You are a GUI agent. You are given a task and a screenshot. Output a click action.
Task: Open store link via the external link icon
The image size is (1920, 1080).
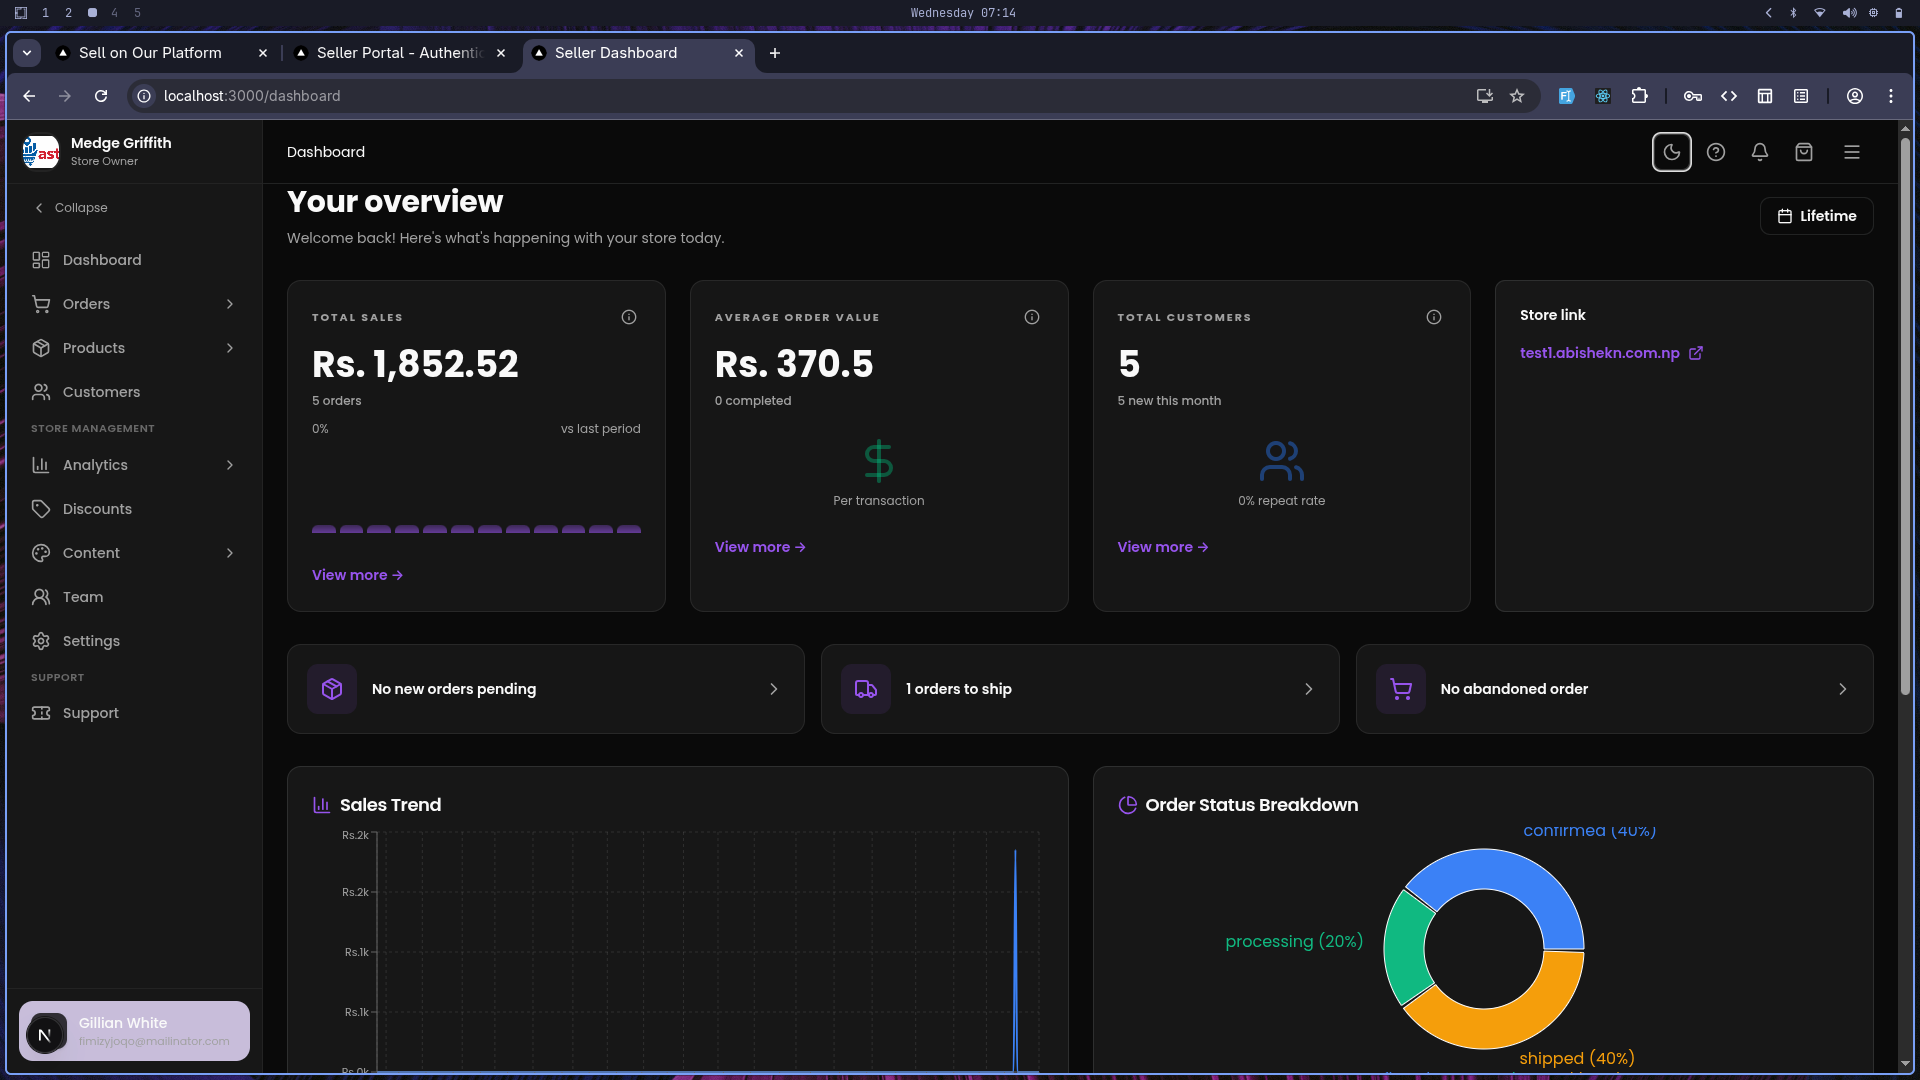click(1696, 353)
